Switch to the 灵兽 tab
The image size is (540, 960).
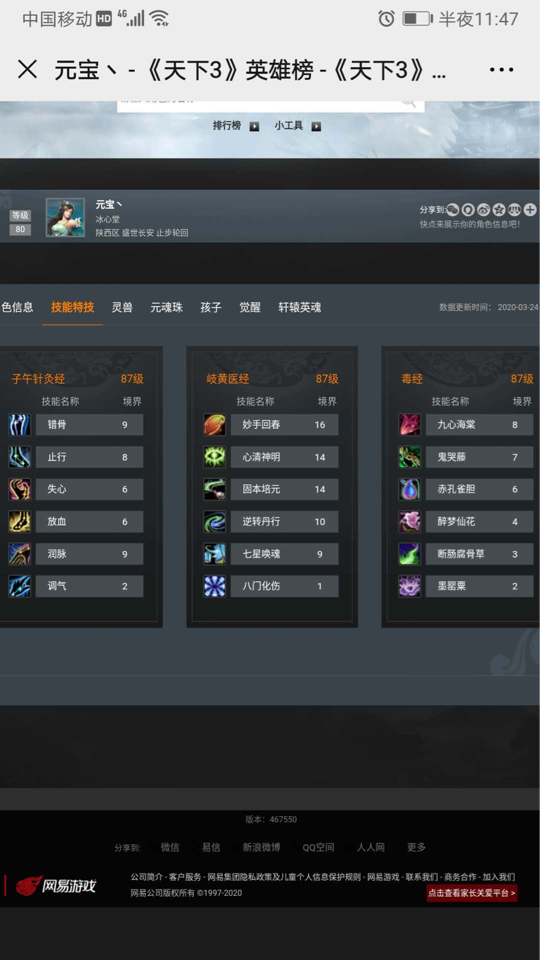pyautogui.click(x=122, y=307)
